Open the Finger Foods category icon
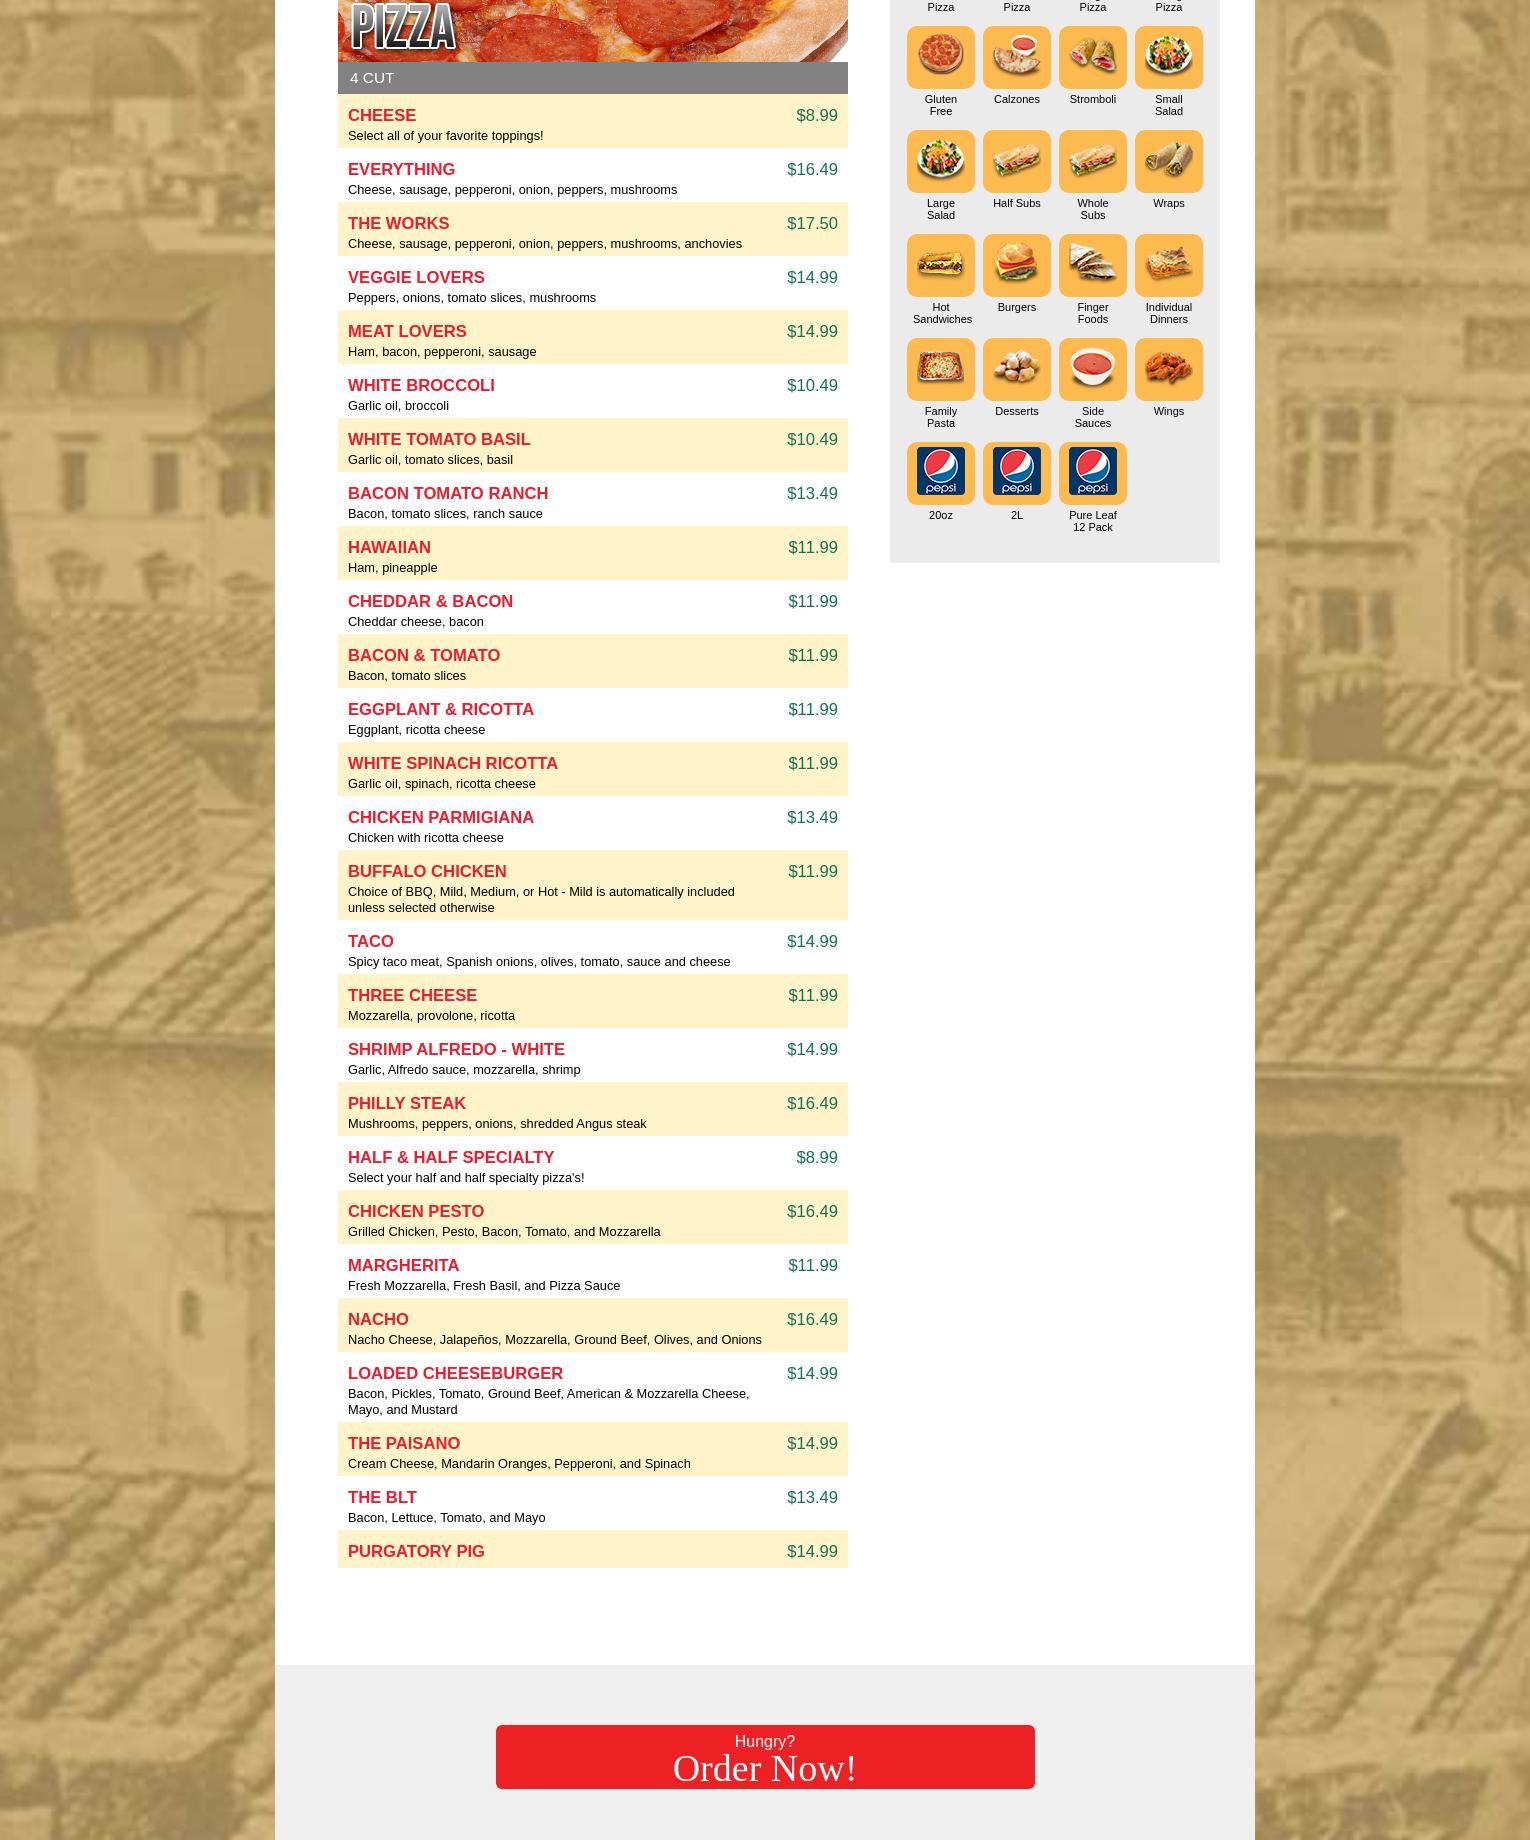The height and width of the screenshot is (1840, 1530). (x=1092, y=266)
